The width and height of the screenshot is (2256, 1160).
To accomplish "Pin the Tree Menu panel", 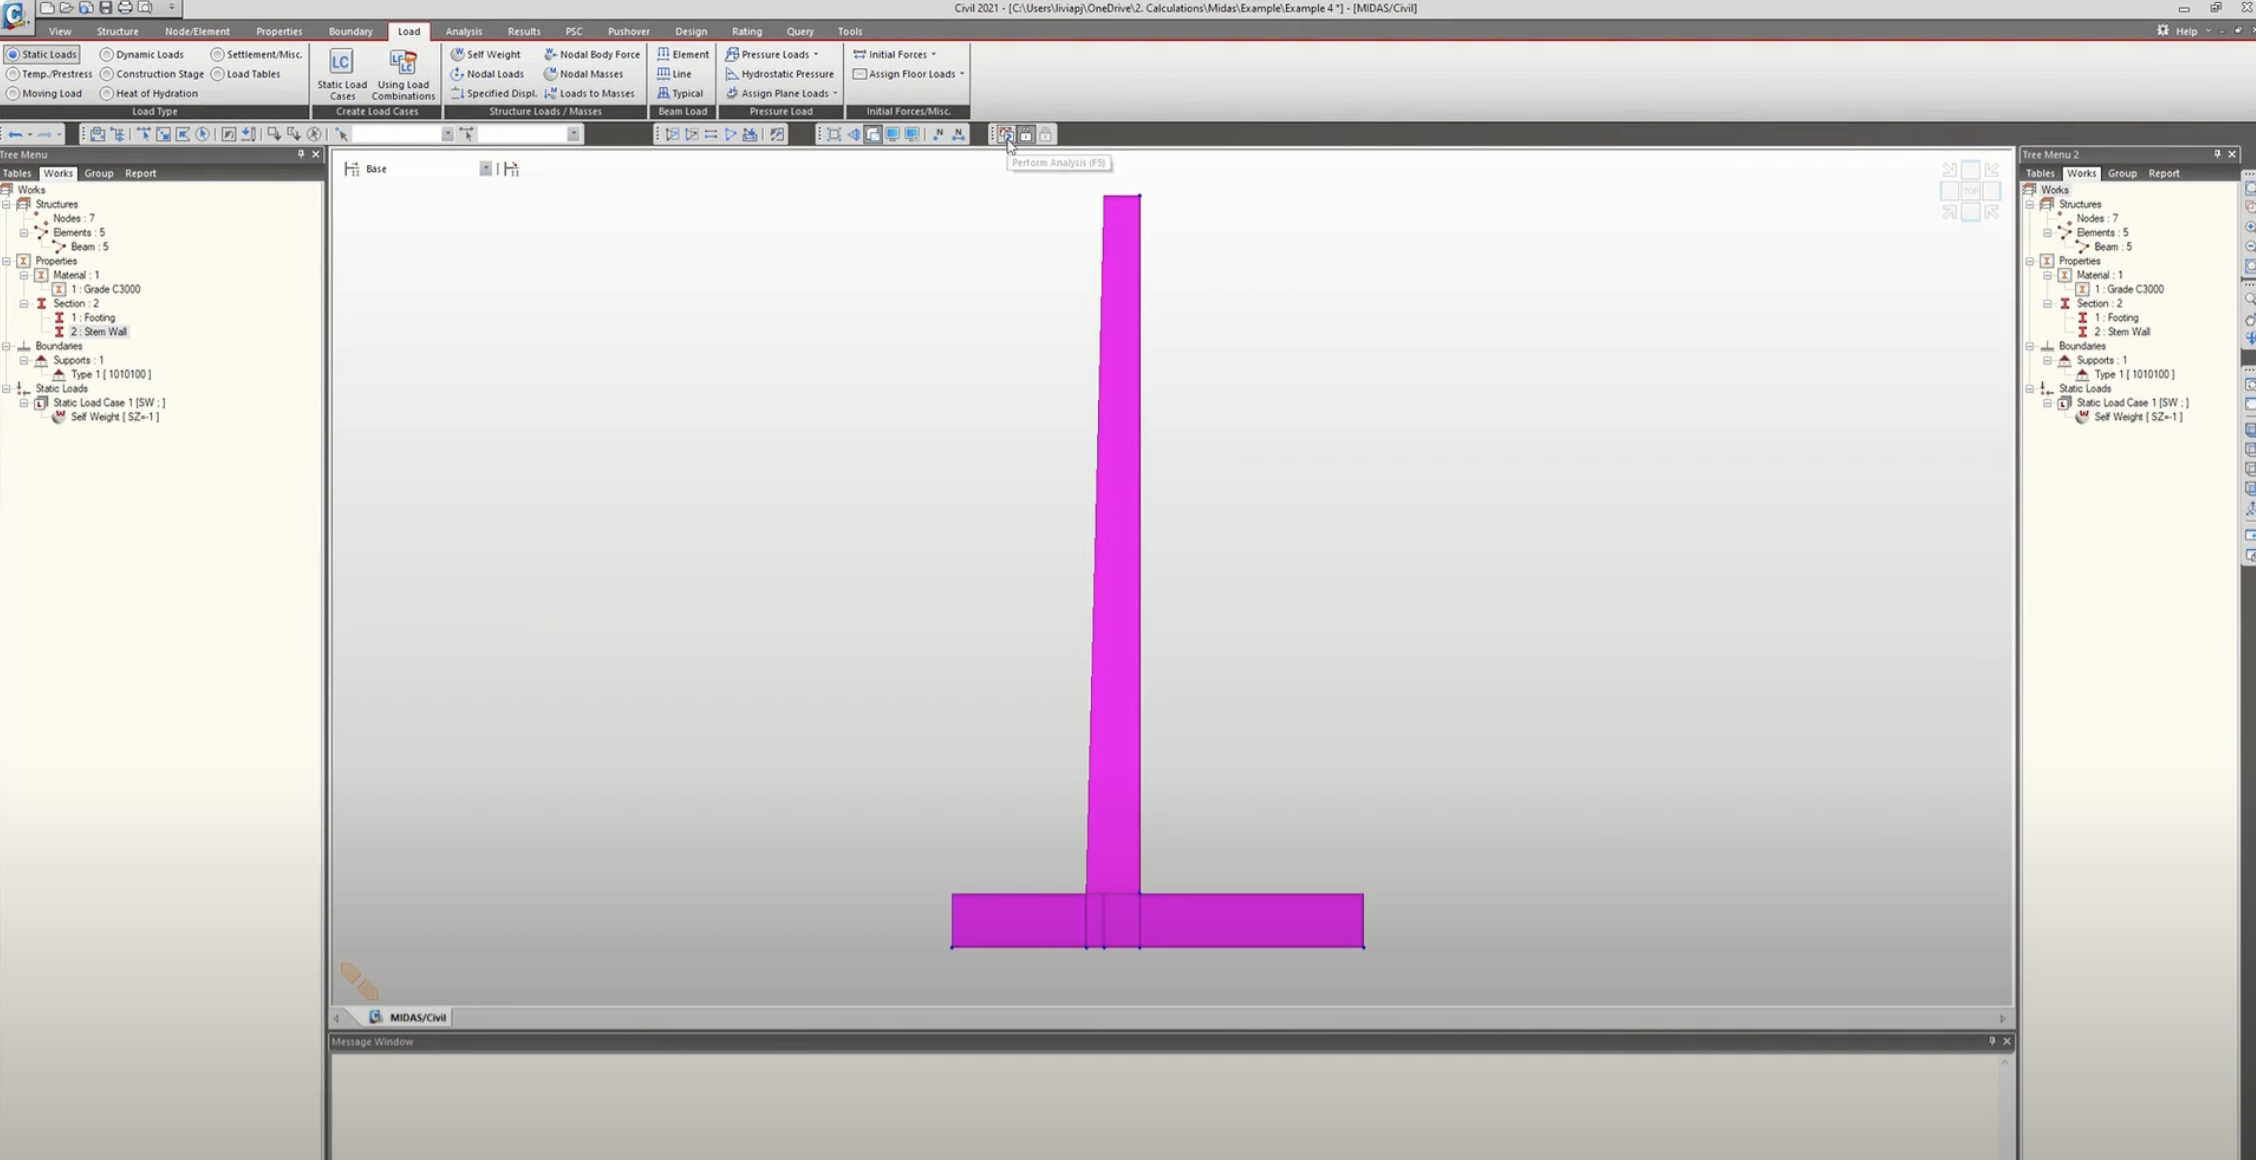I will click(300, 154).
